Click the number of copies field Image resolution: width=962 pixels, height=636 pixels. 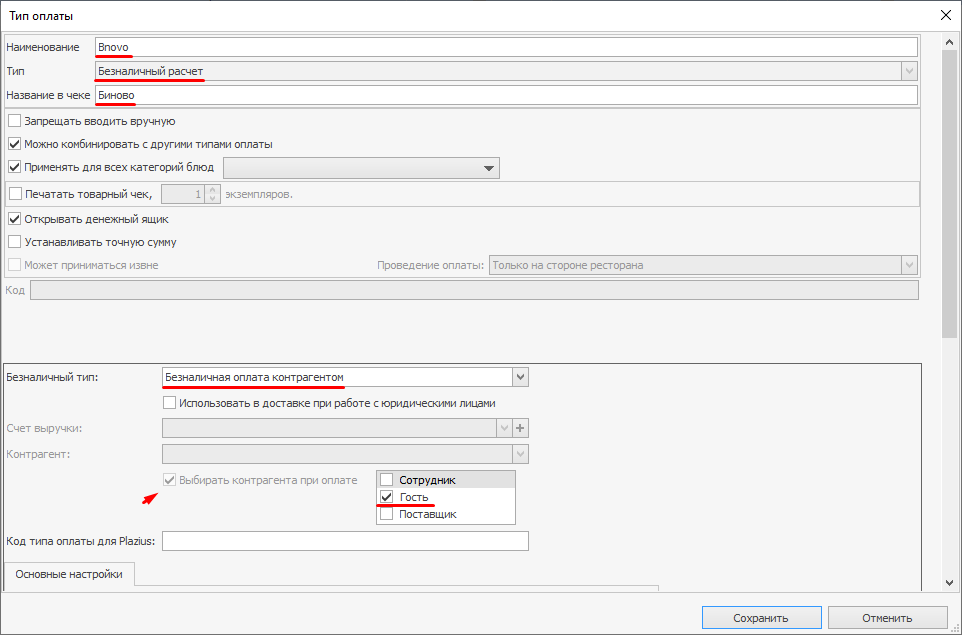tap(183, 194)
